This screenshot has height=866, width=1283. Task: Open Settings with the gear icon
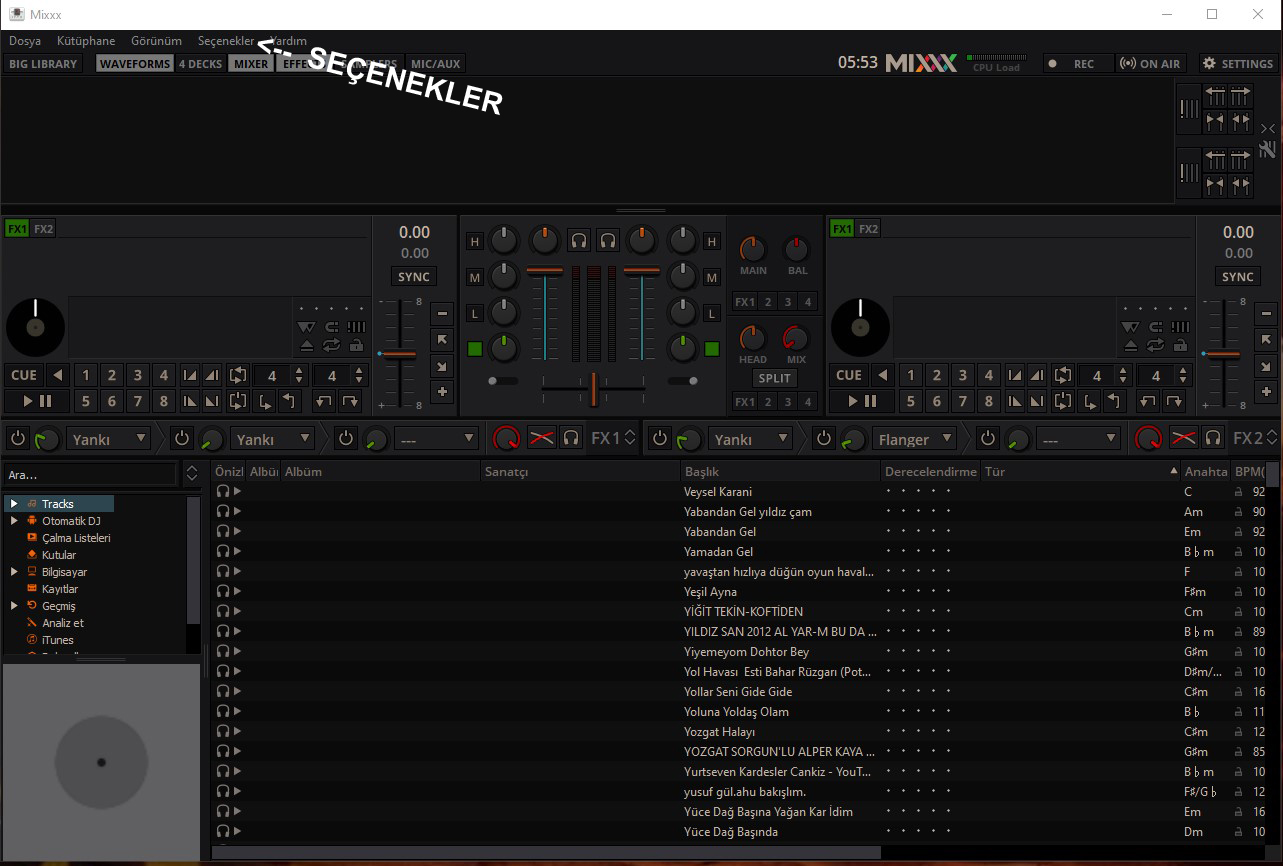point(1237,63)
